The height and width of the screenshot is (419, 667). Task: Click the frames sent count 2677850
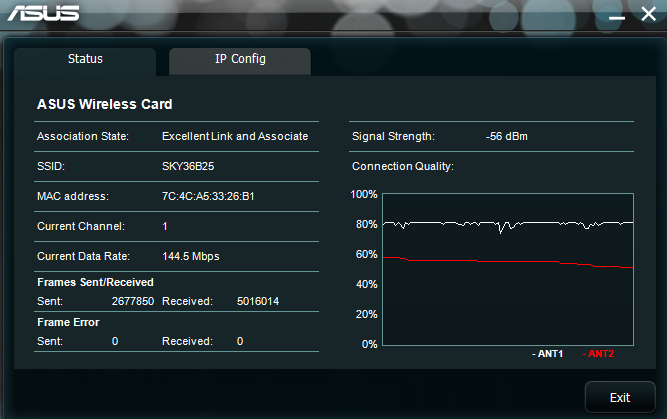point(133,301)
